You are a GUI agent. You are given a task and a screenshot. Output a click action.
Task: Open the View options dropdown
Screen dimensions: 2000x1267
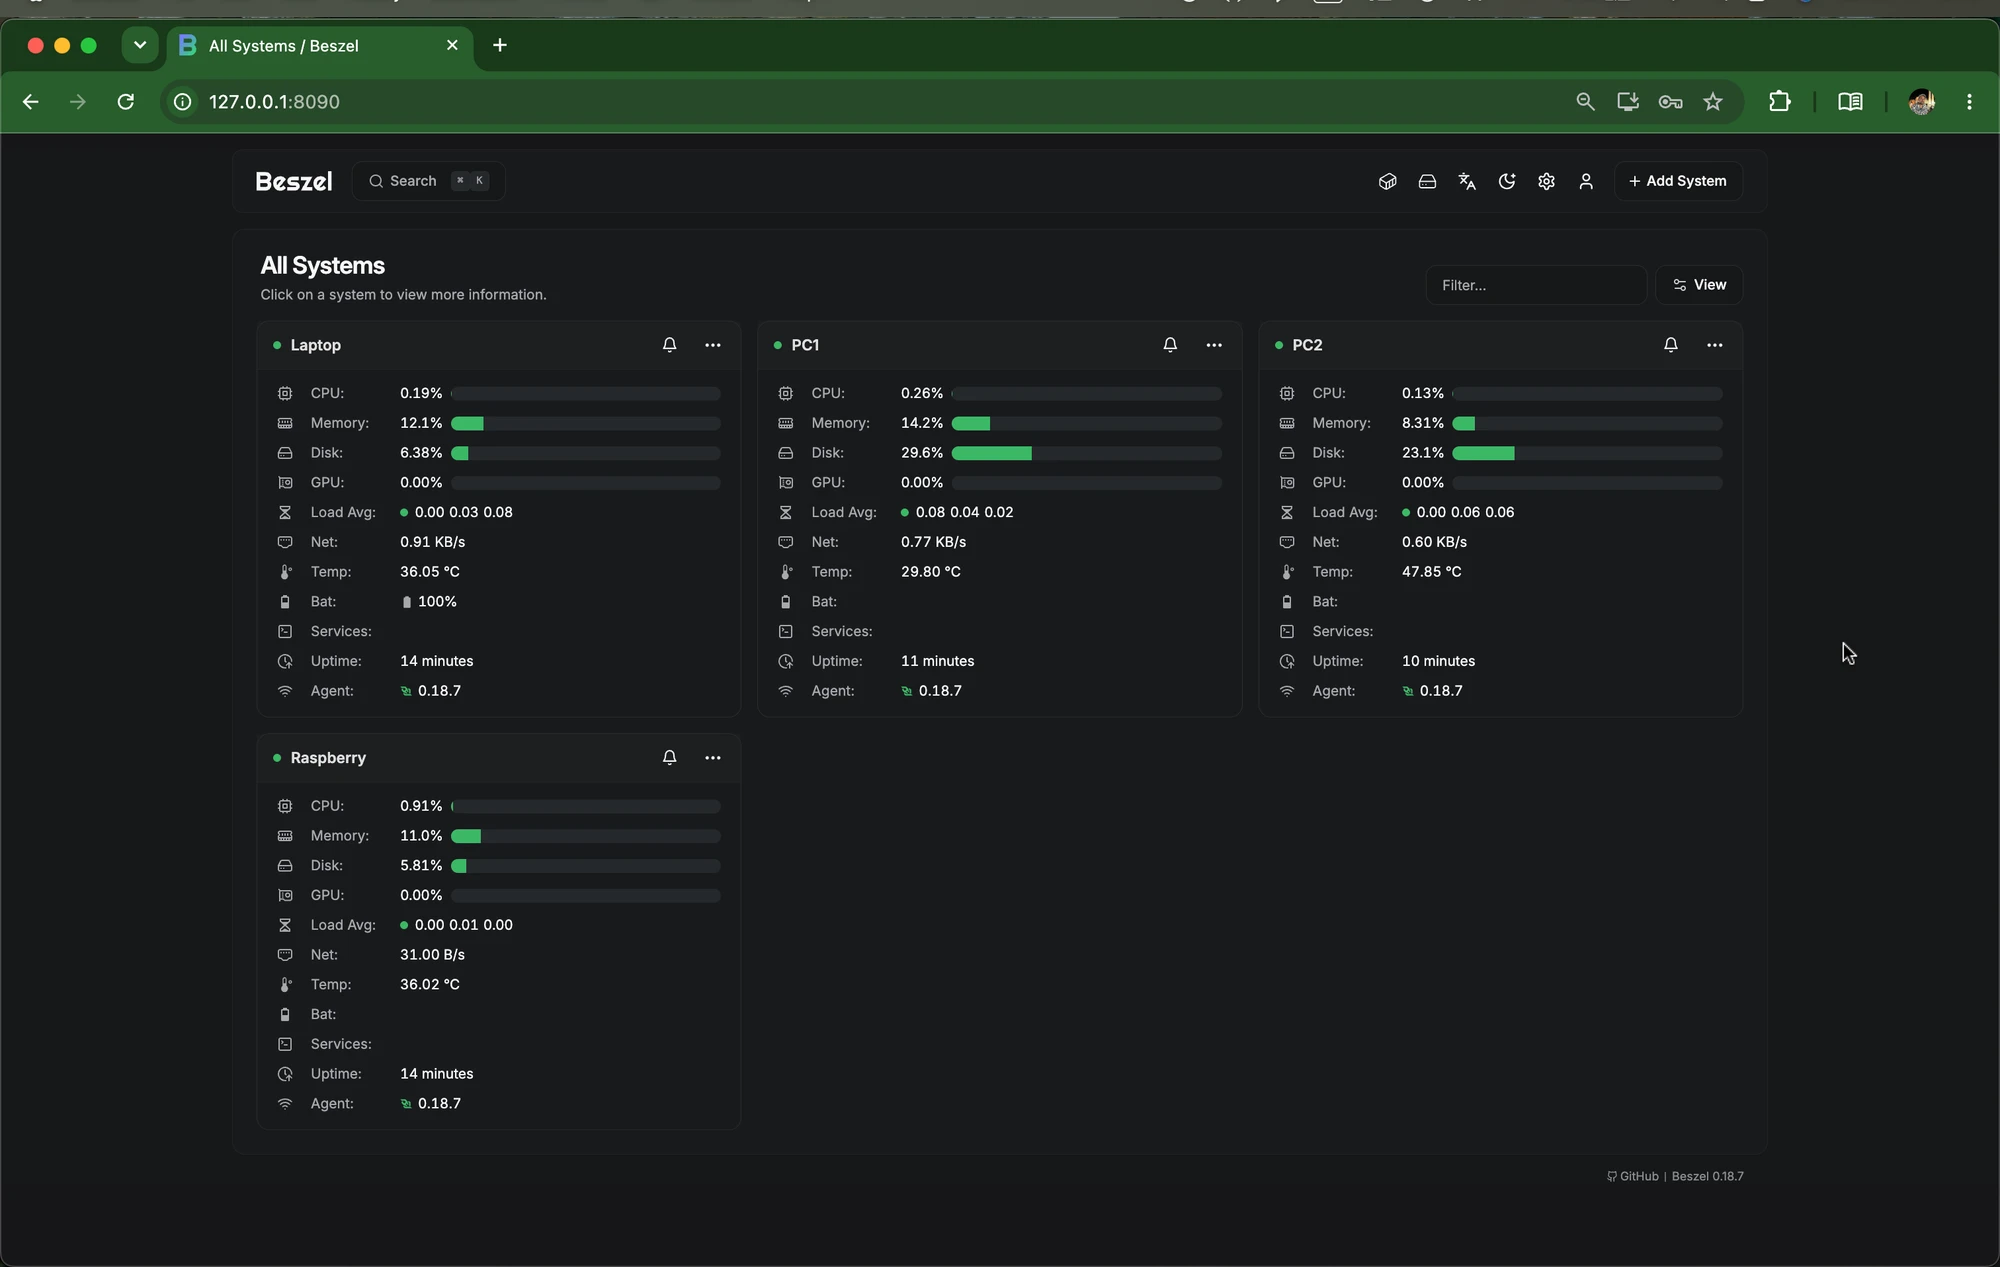(x=1699, y=285)
